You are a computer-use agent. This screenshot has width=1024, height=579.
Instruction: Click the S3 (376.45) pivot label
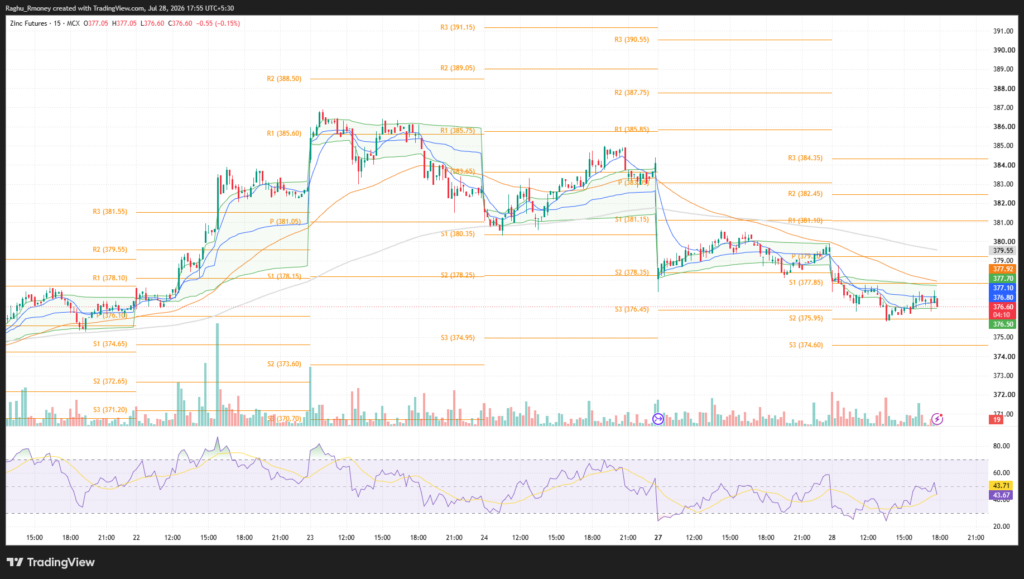(632, 309)
